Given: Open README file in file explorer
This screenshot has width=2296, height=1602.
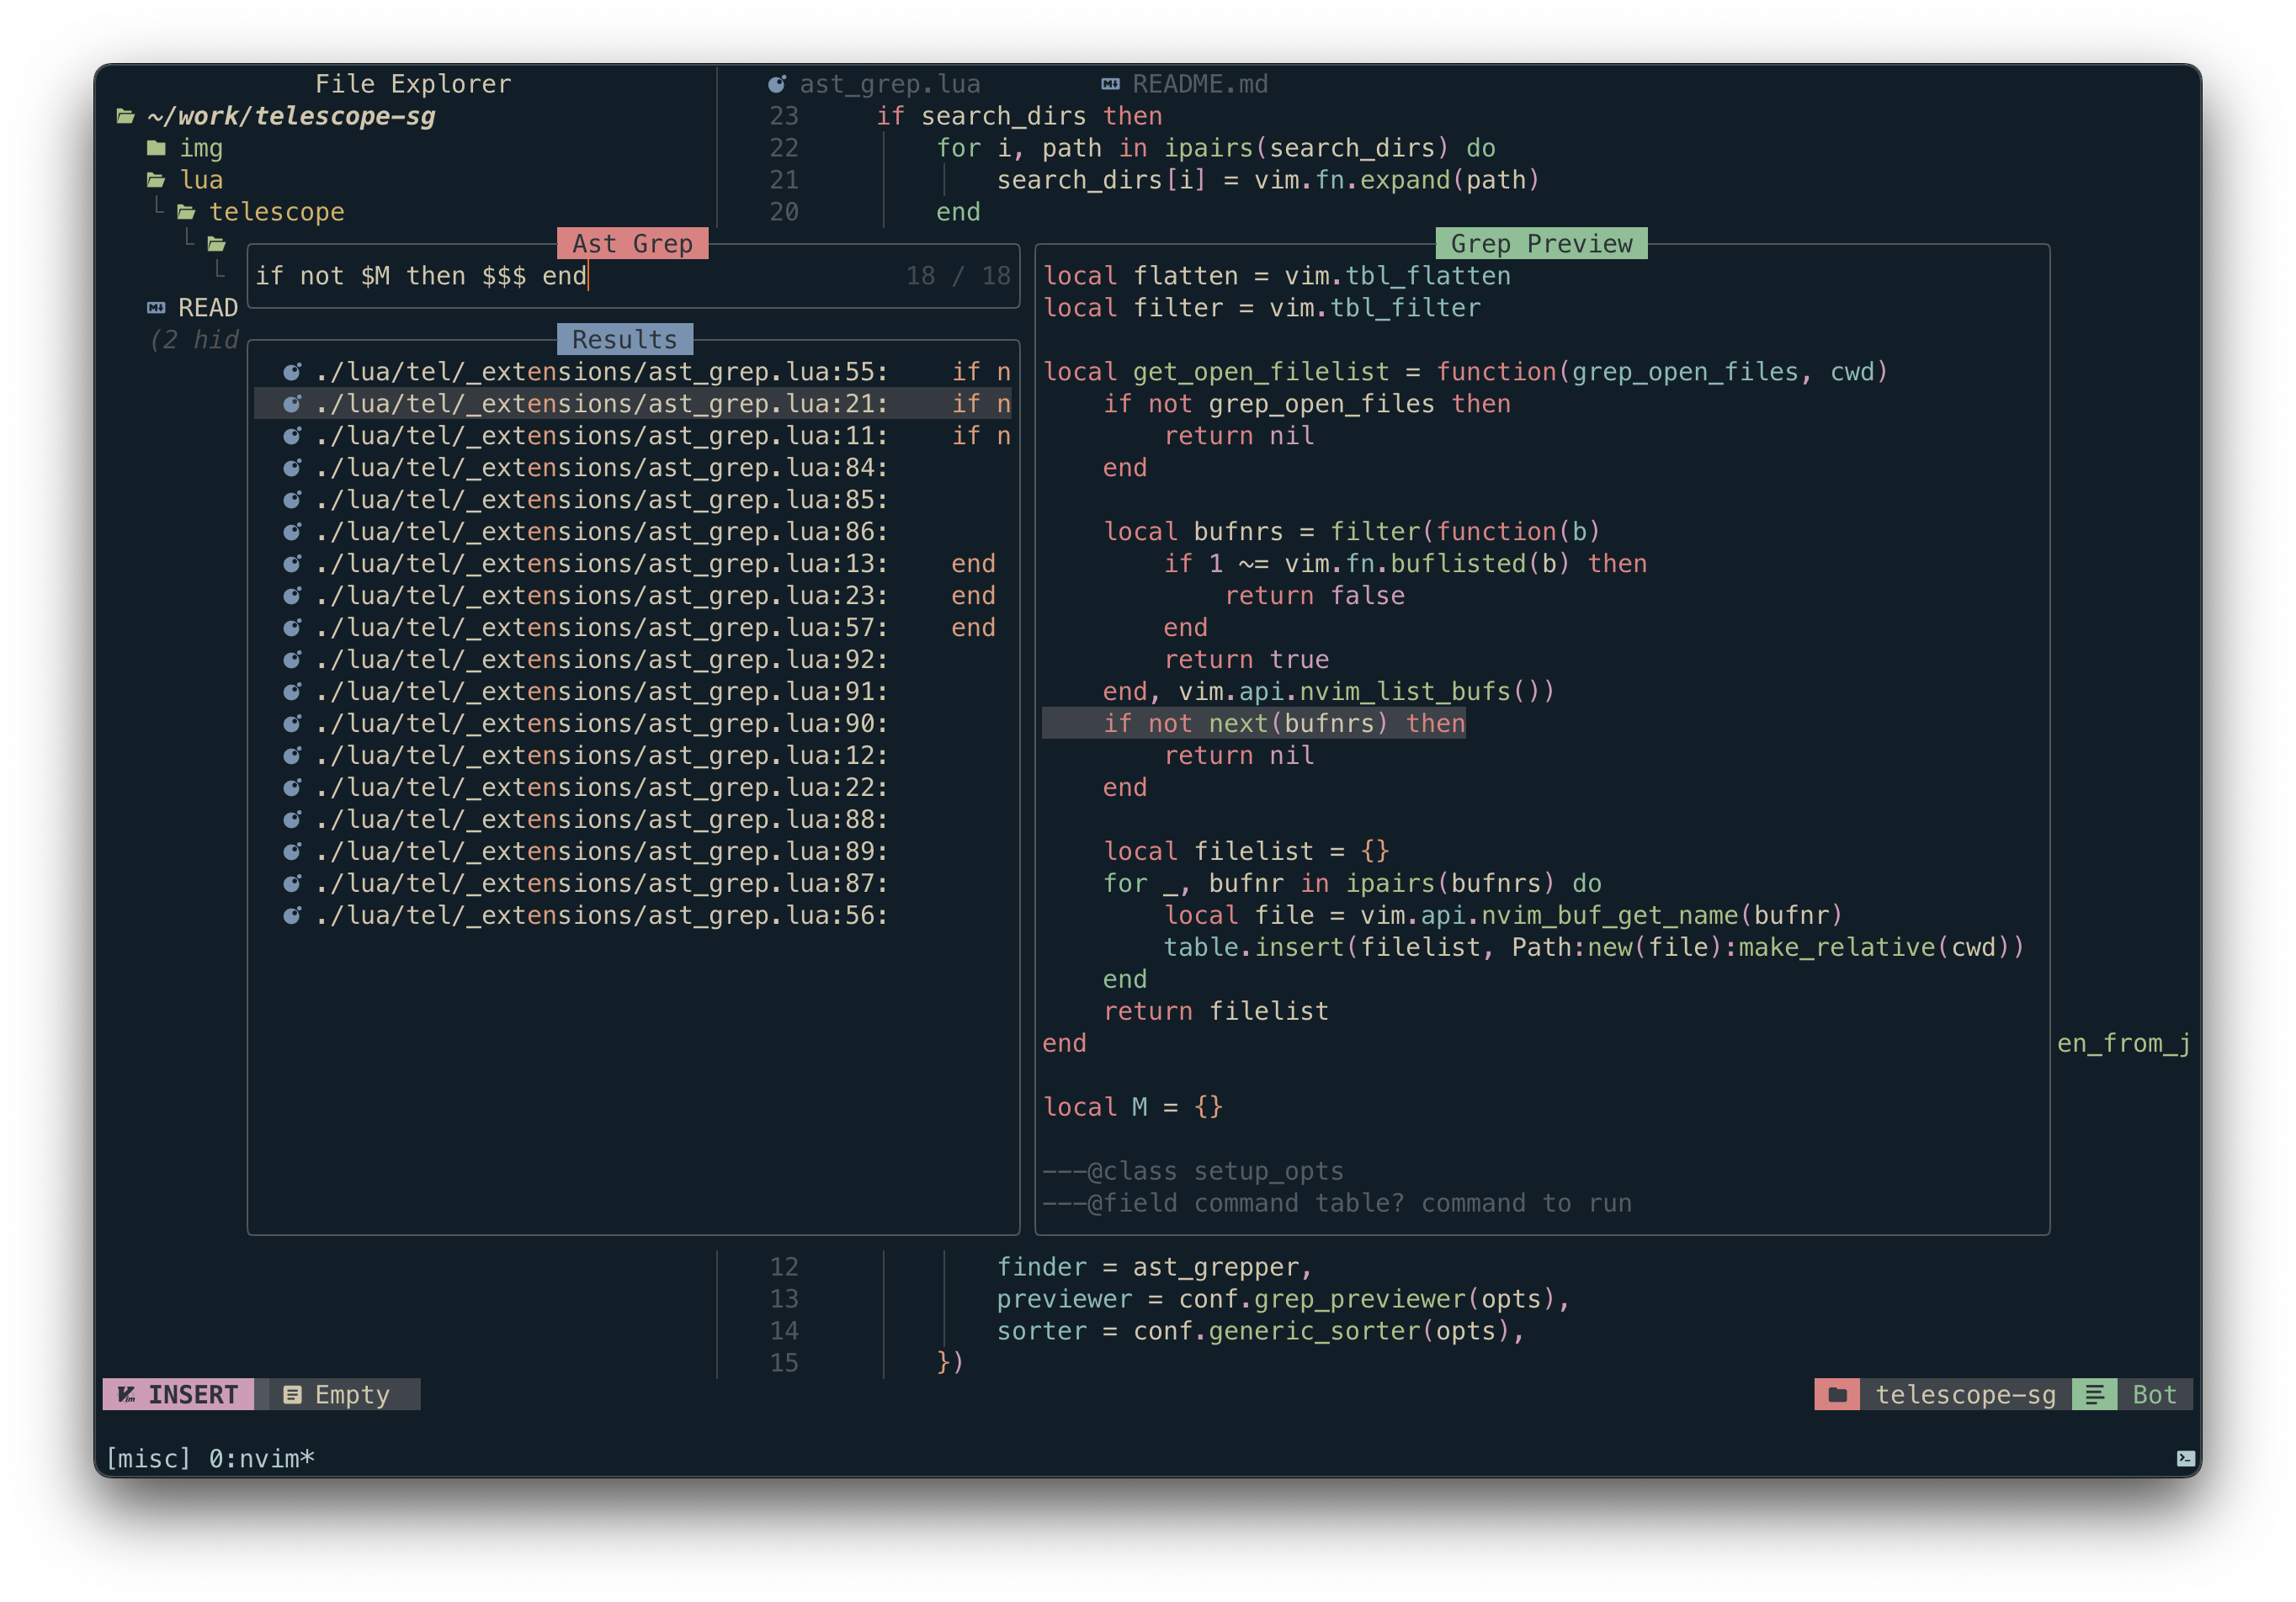Looking at the screenshot, I should [207, 308].
